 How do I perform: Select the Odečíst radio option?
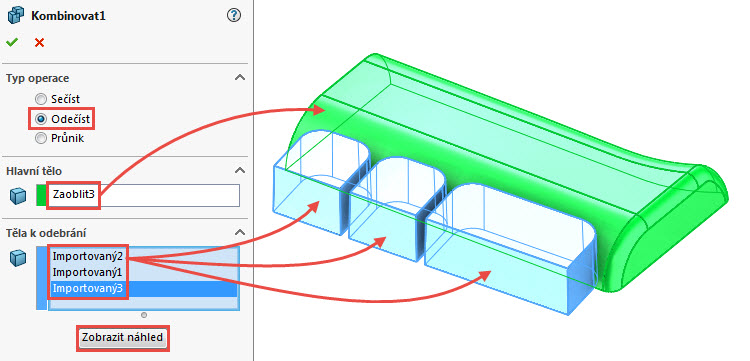point(42,119)
